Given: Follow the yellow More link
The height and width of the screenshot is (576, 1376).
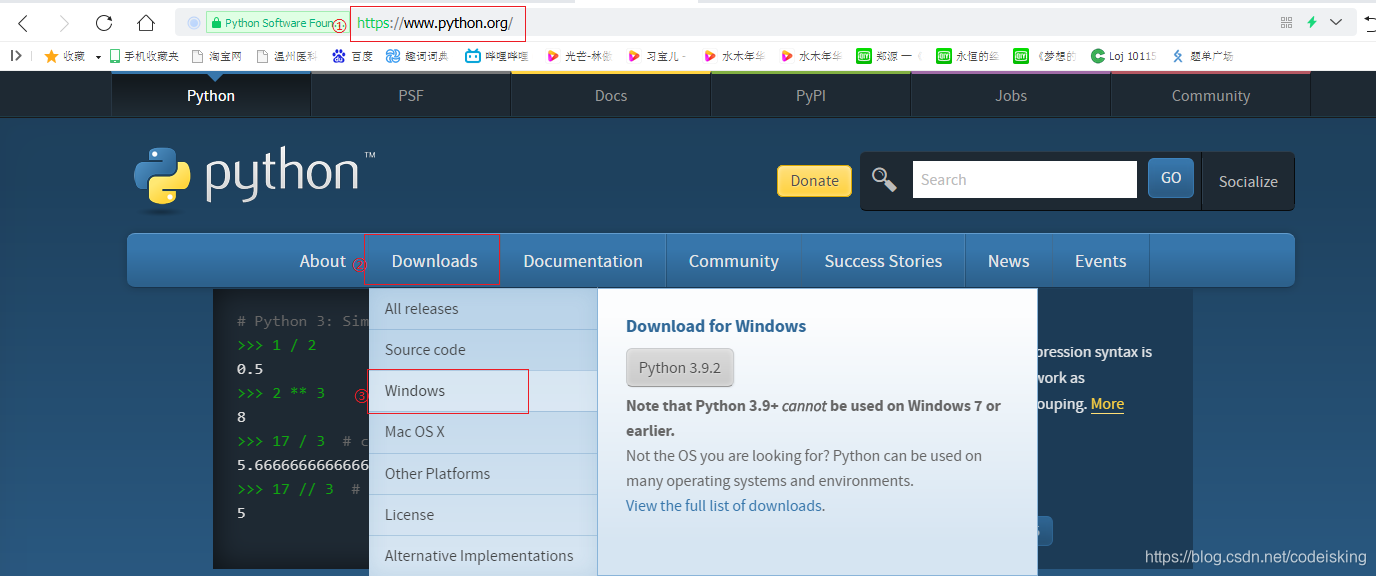Looking at the screenshot, I should pos(1107,404).
